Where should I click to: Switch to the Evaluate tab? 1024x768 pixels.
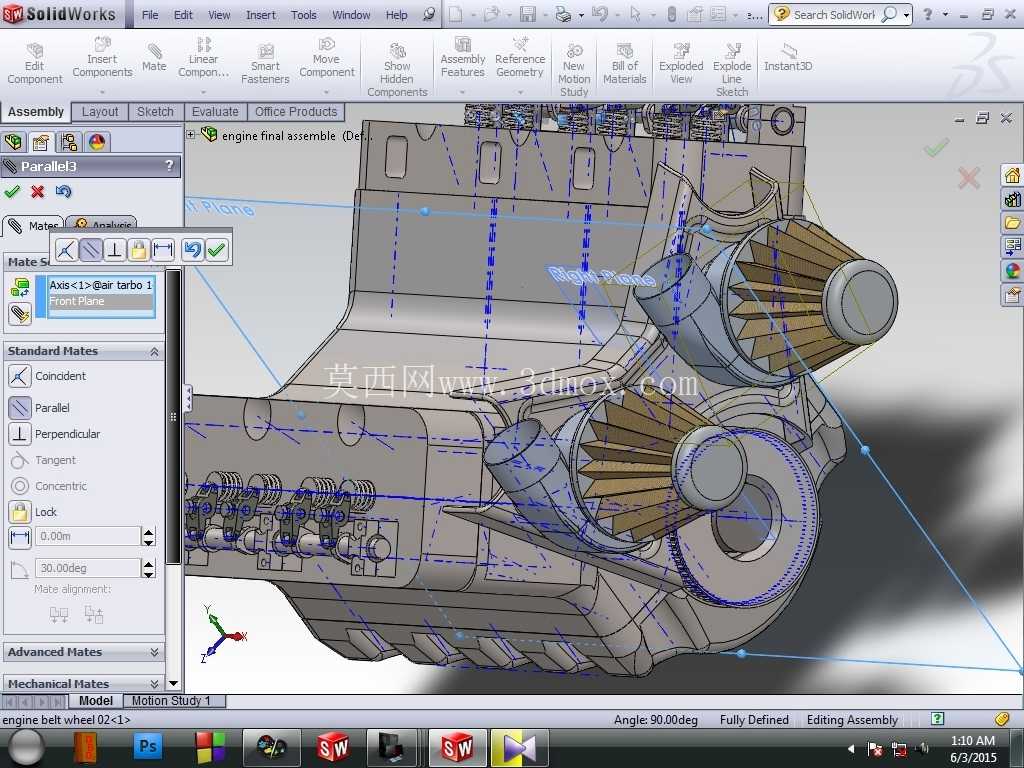click(215, 112)
